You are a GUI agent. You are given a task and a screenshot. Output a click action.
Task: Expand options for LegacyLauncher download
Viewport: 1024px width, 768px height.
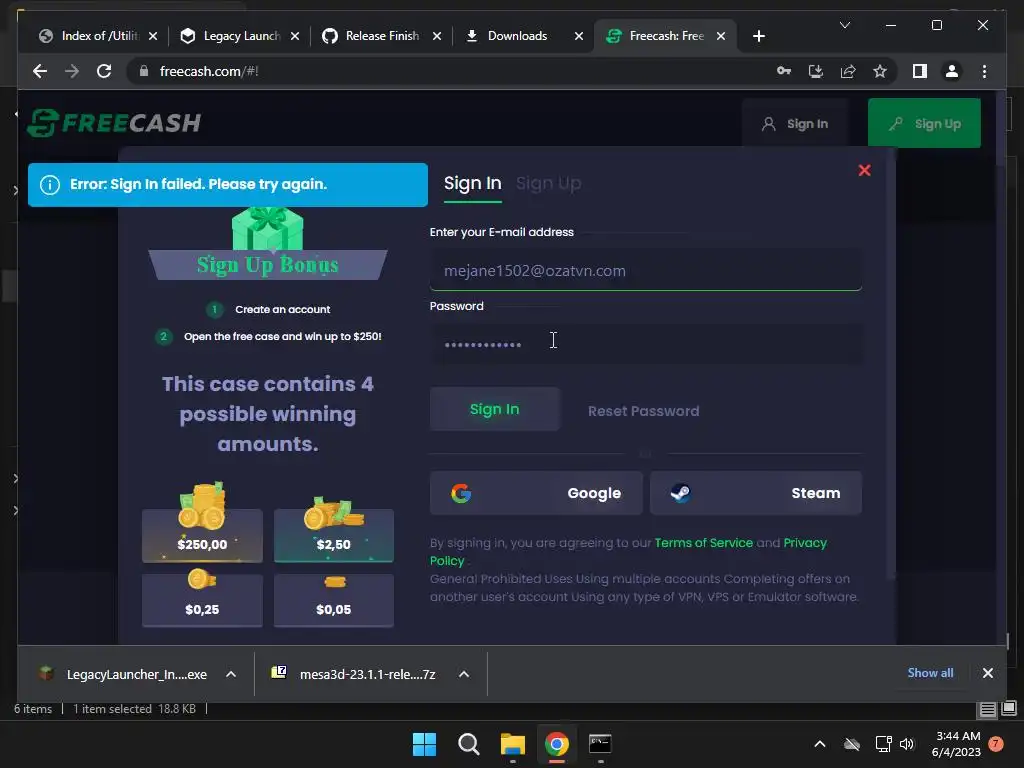[x=231, y=674]
